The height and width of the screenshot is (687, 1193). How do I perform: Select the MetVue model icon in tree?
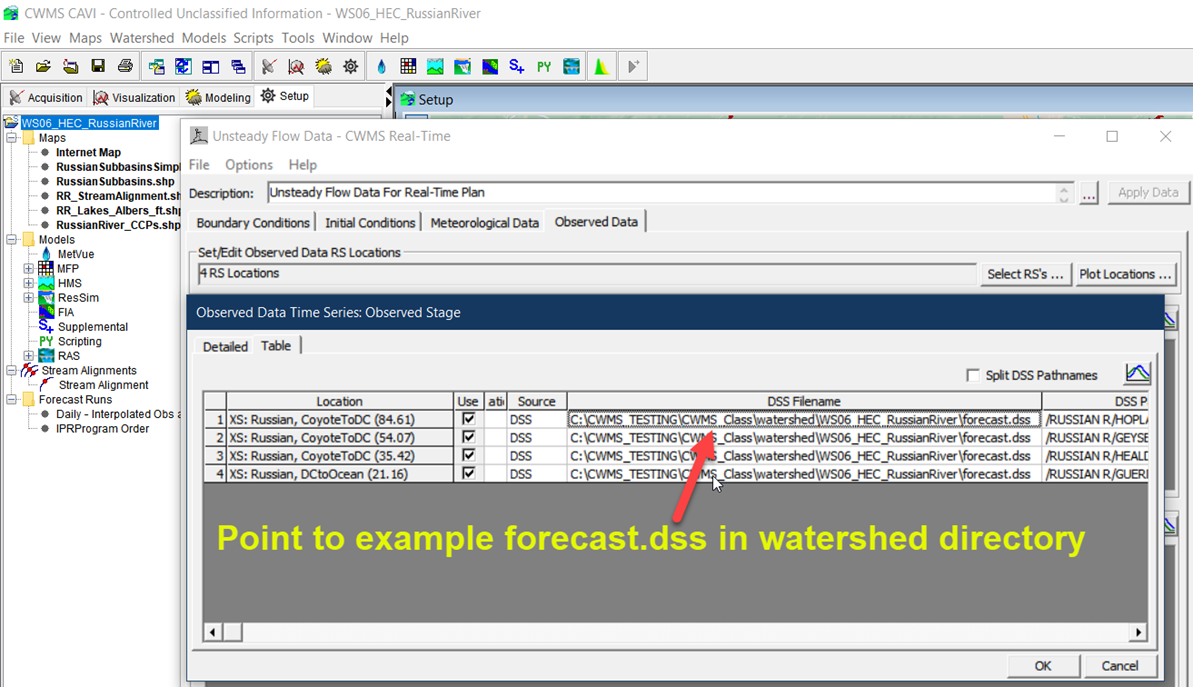coord(46,254)
